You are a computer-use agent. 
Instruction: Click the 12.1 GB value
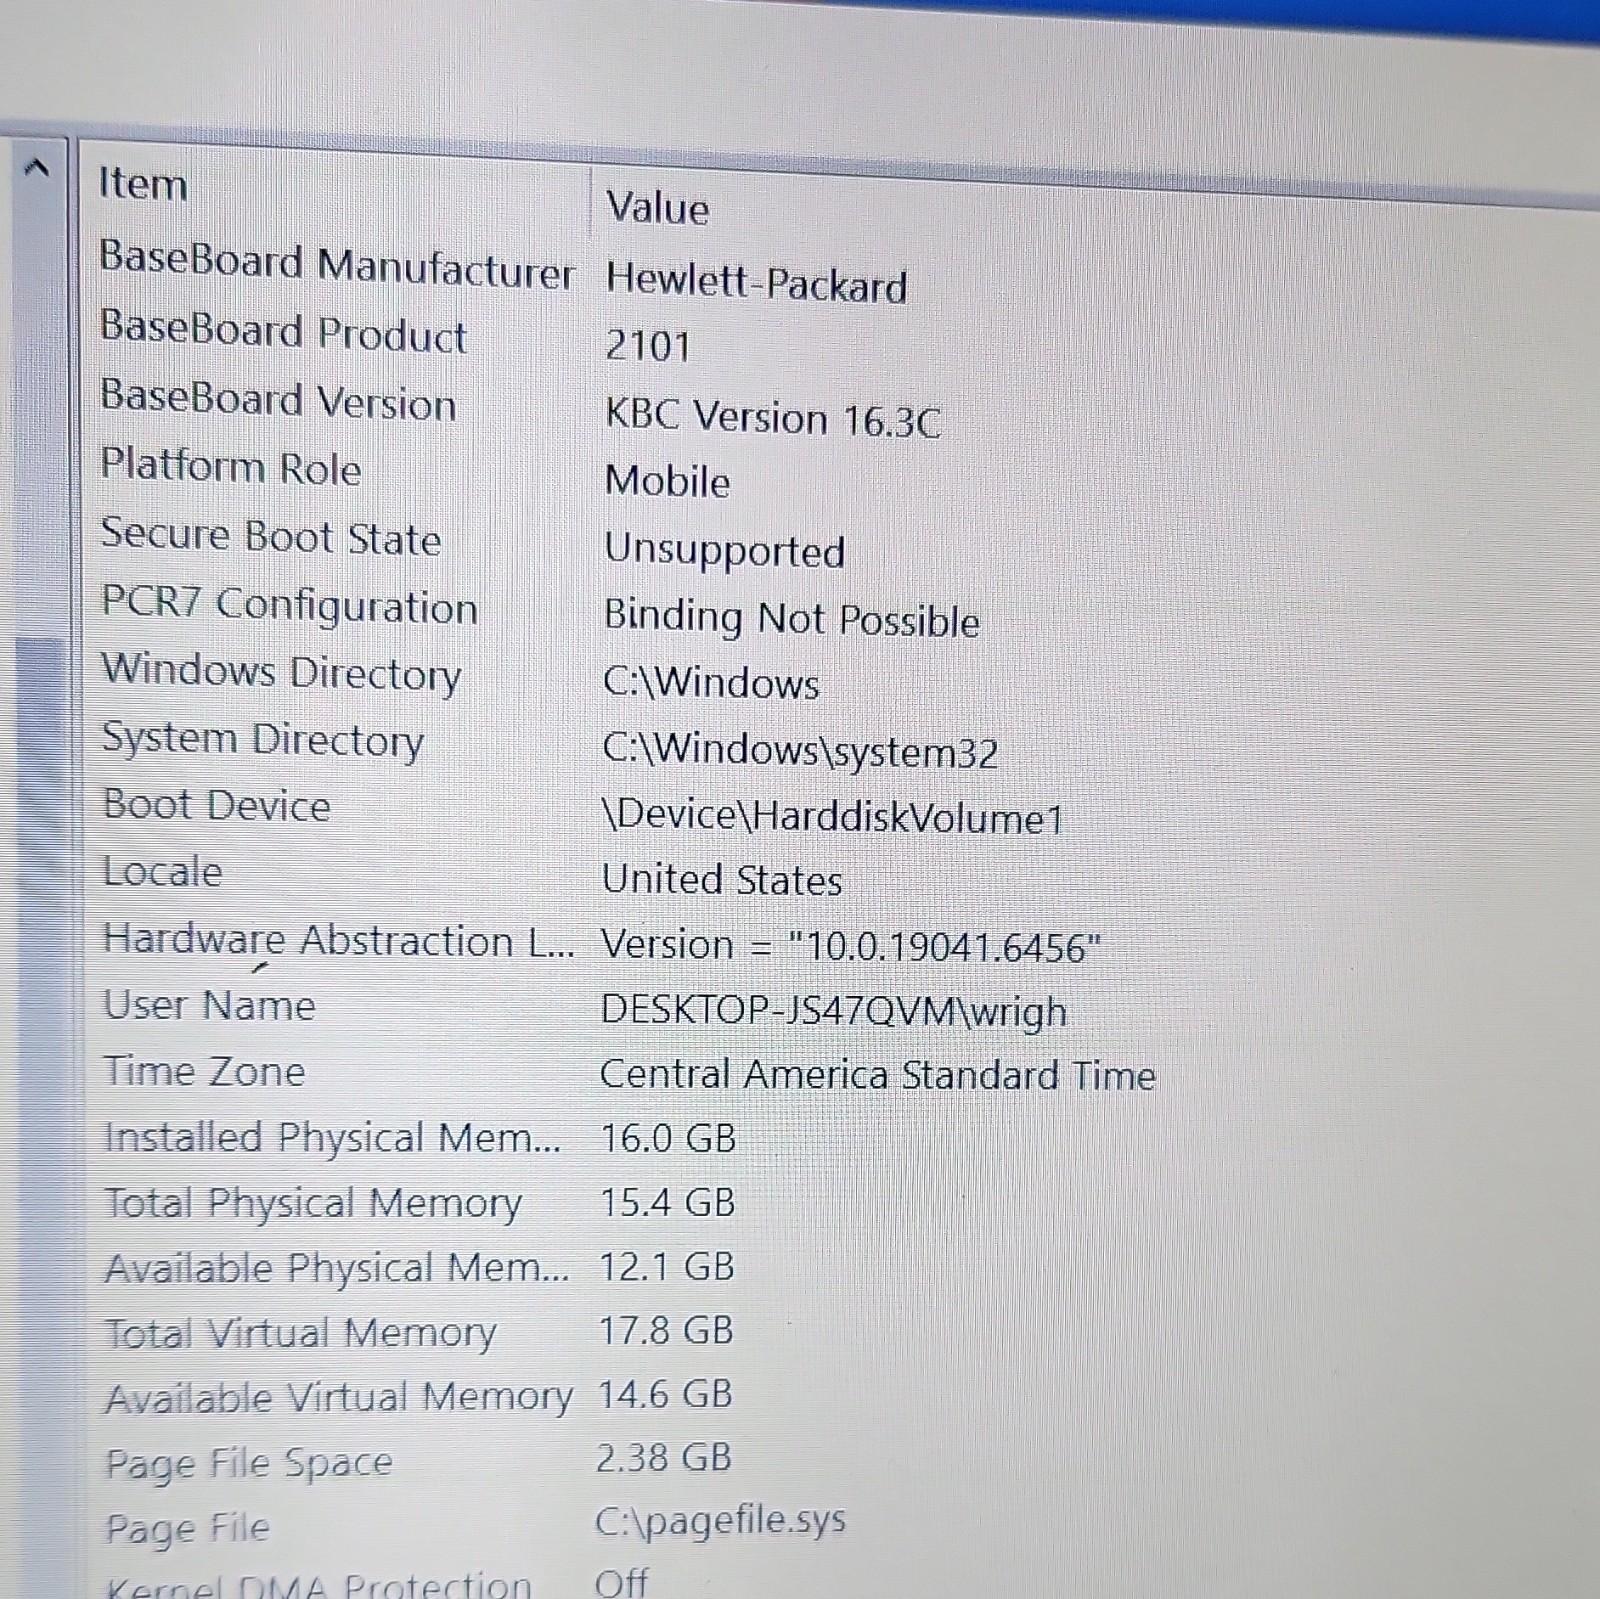666,1267
